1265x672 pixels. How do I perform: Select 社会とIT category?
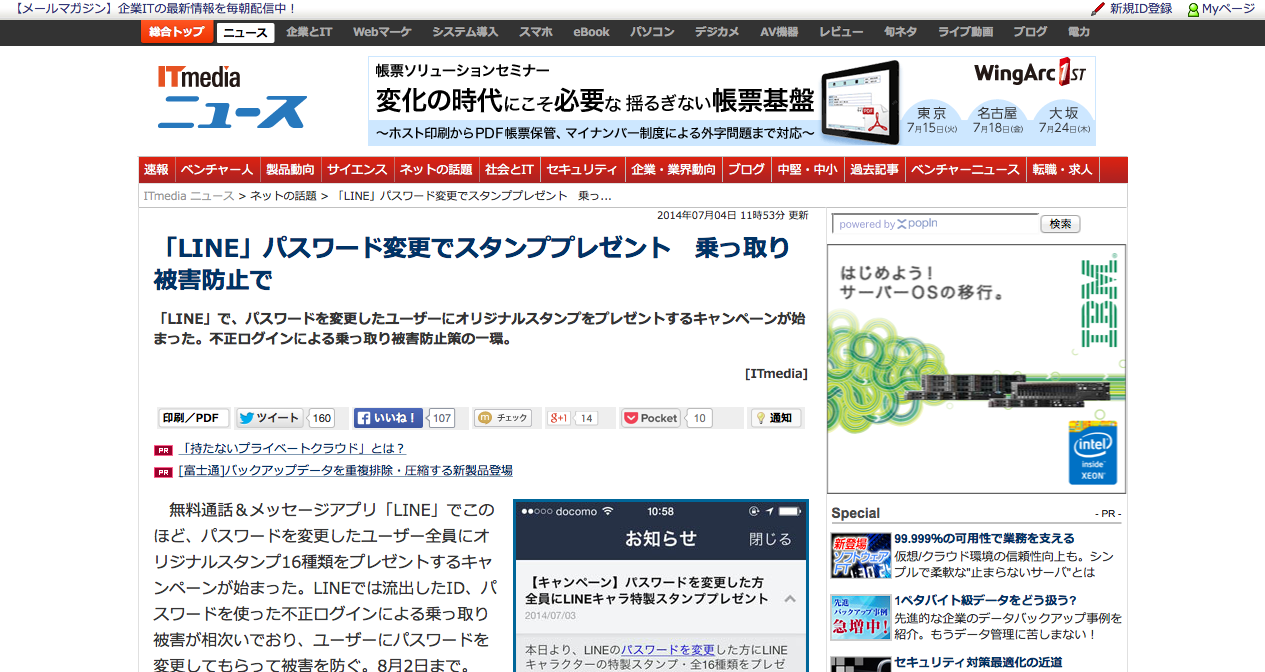click(509, 170)
